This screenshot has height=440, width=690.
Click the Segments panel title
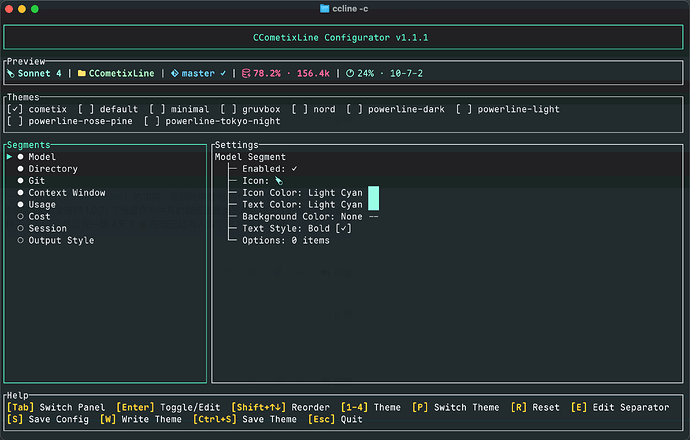coord(28,145)
